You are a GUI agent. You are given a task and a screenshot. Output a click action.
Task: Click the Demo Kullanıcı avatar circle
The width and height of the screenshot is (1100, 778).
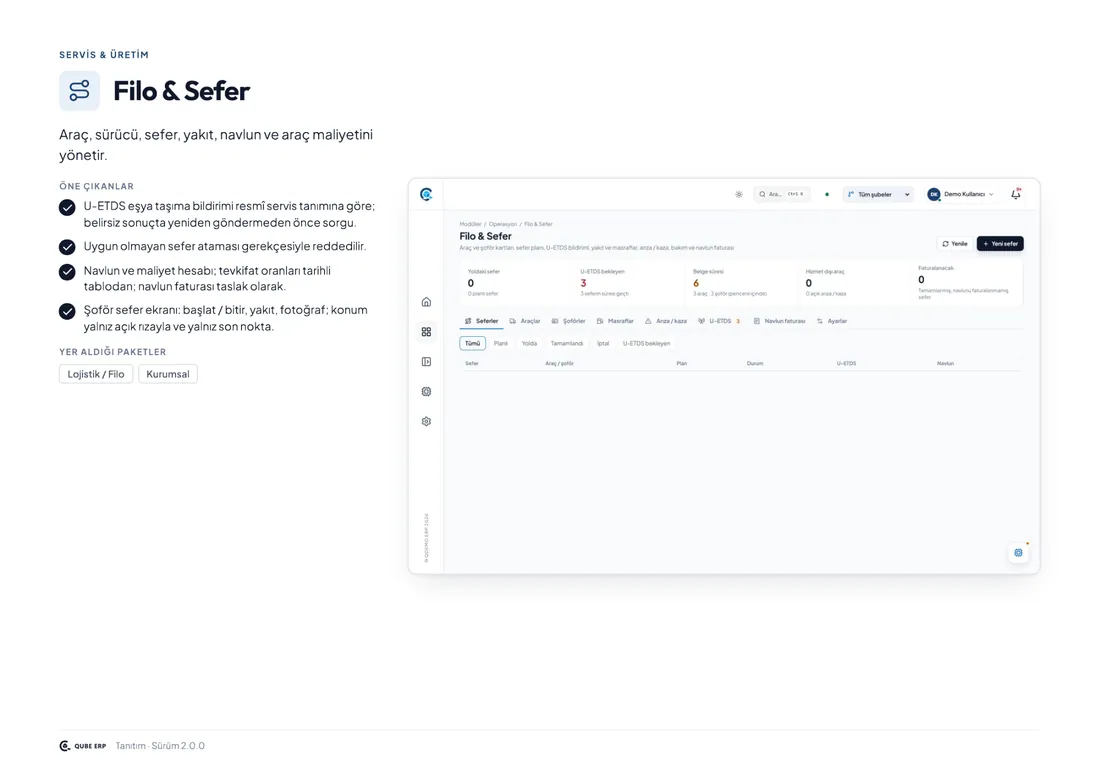(934, 194)
